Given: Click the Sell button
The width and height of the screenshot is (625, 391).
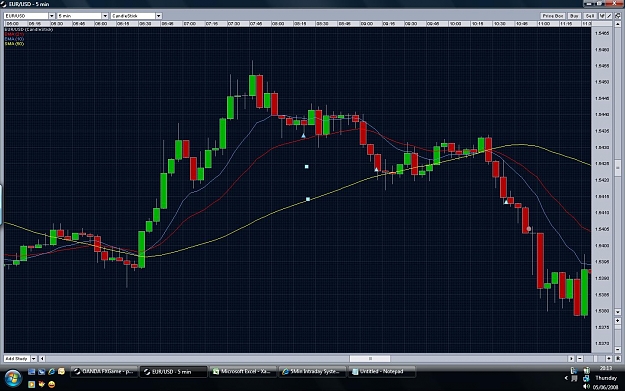Looking at the screenshot, I should (590, 16).
